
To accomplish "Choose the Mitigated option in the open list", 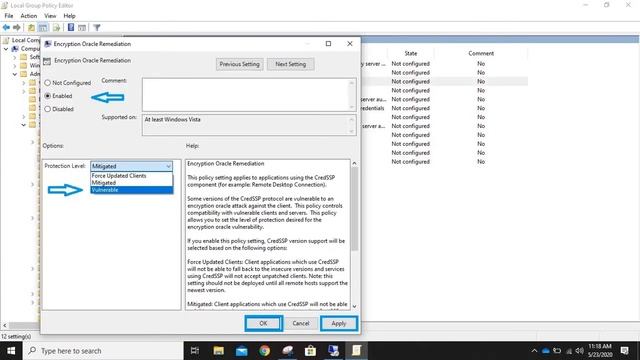I will (x=131, y=183).
